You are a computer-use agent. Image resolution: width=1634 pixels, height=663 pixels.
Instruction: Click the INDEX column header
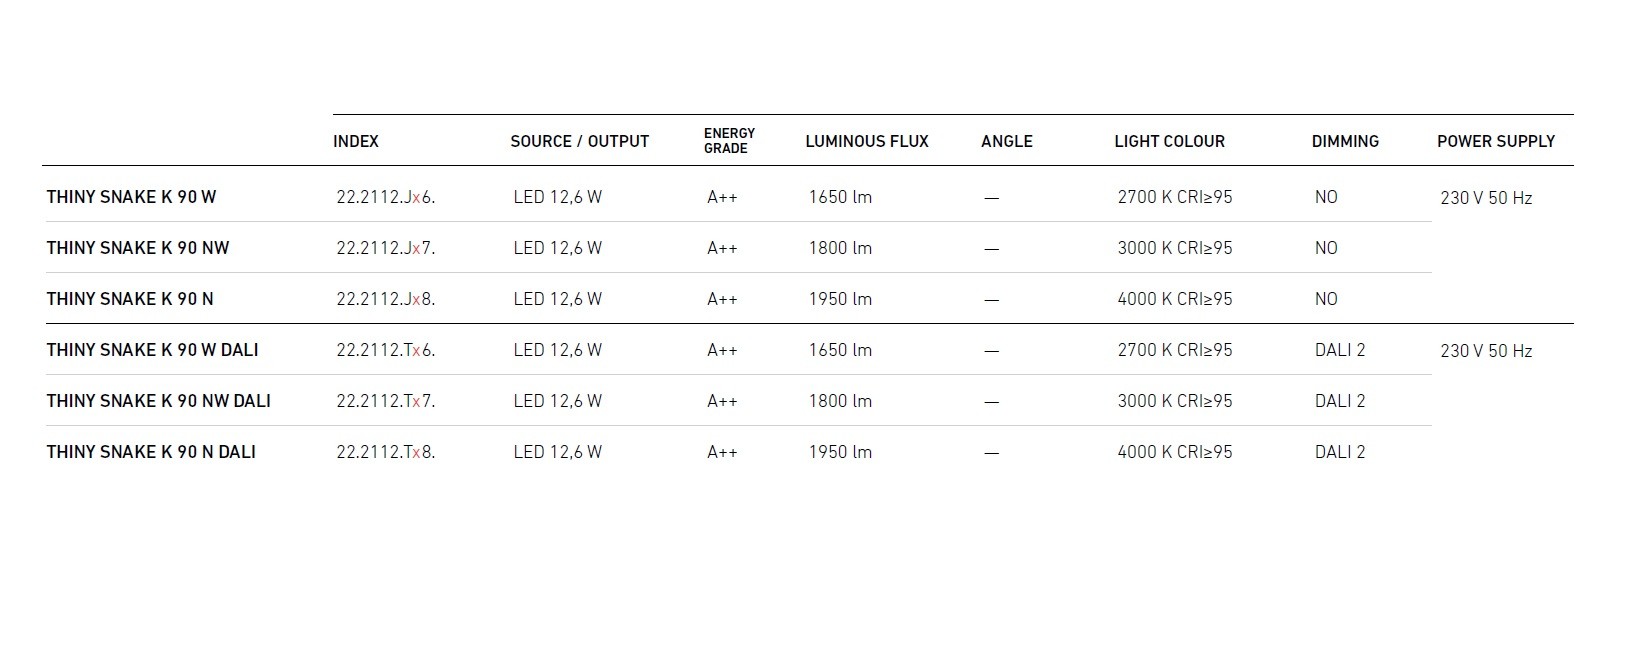(356, 141)
